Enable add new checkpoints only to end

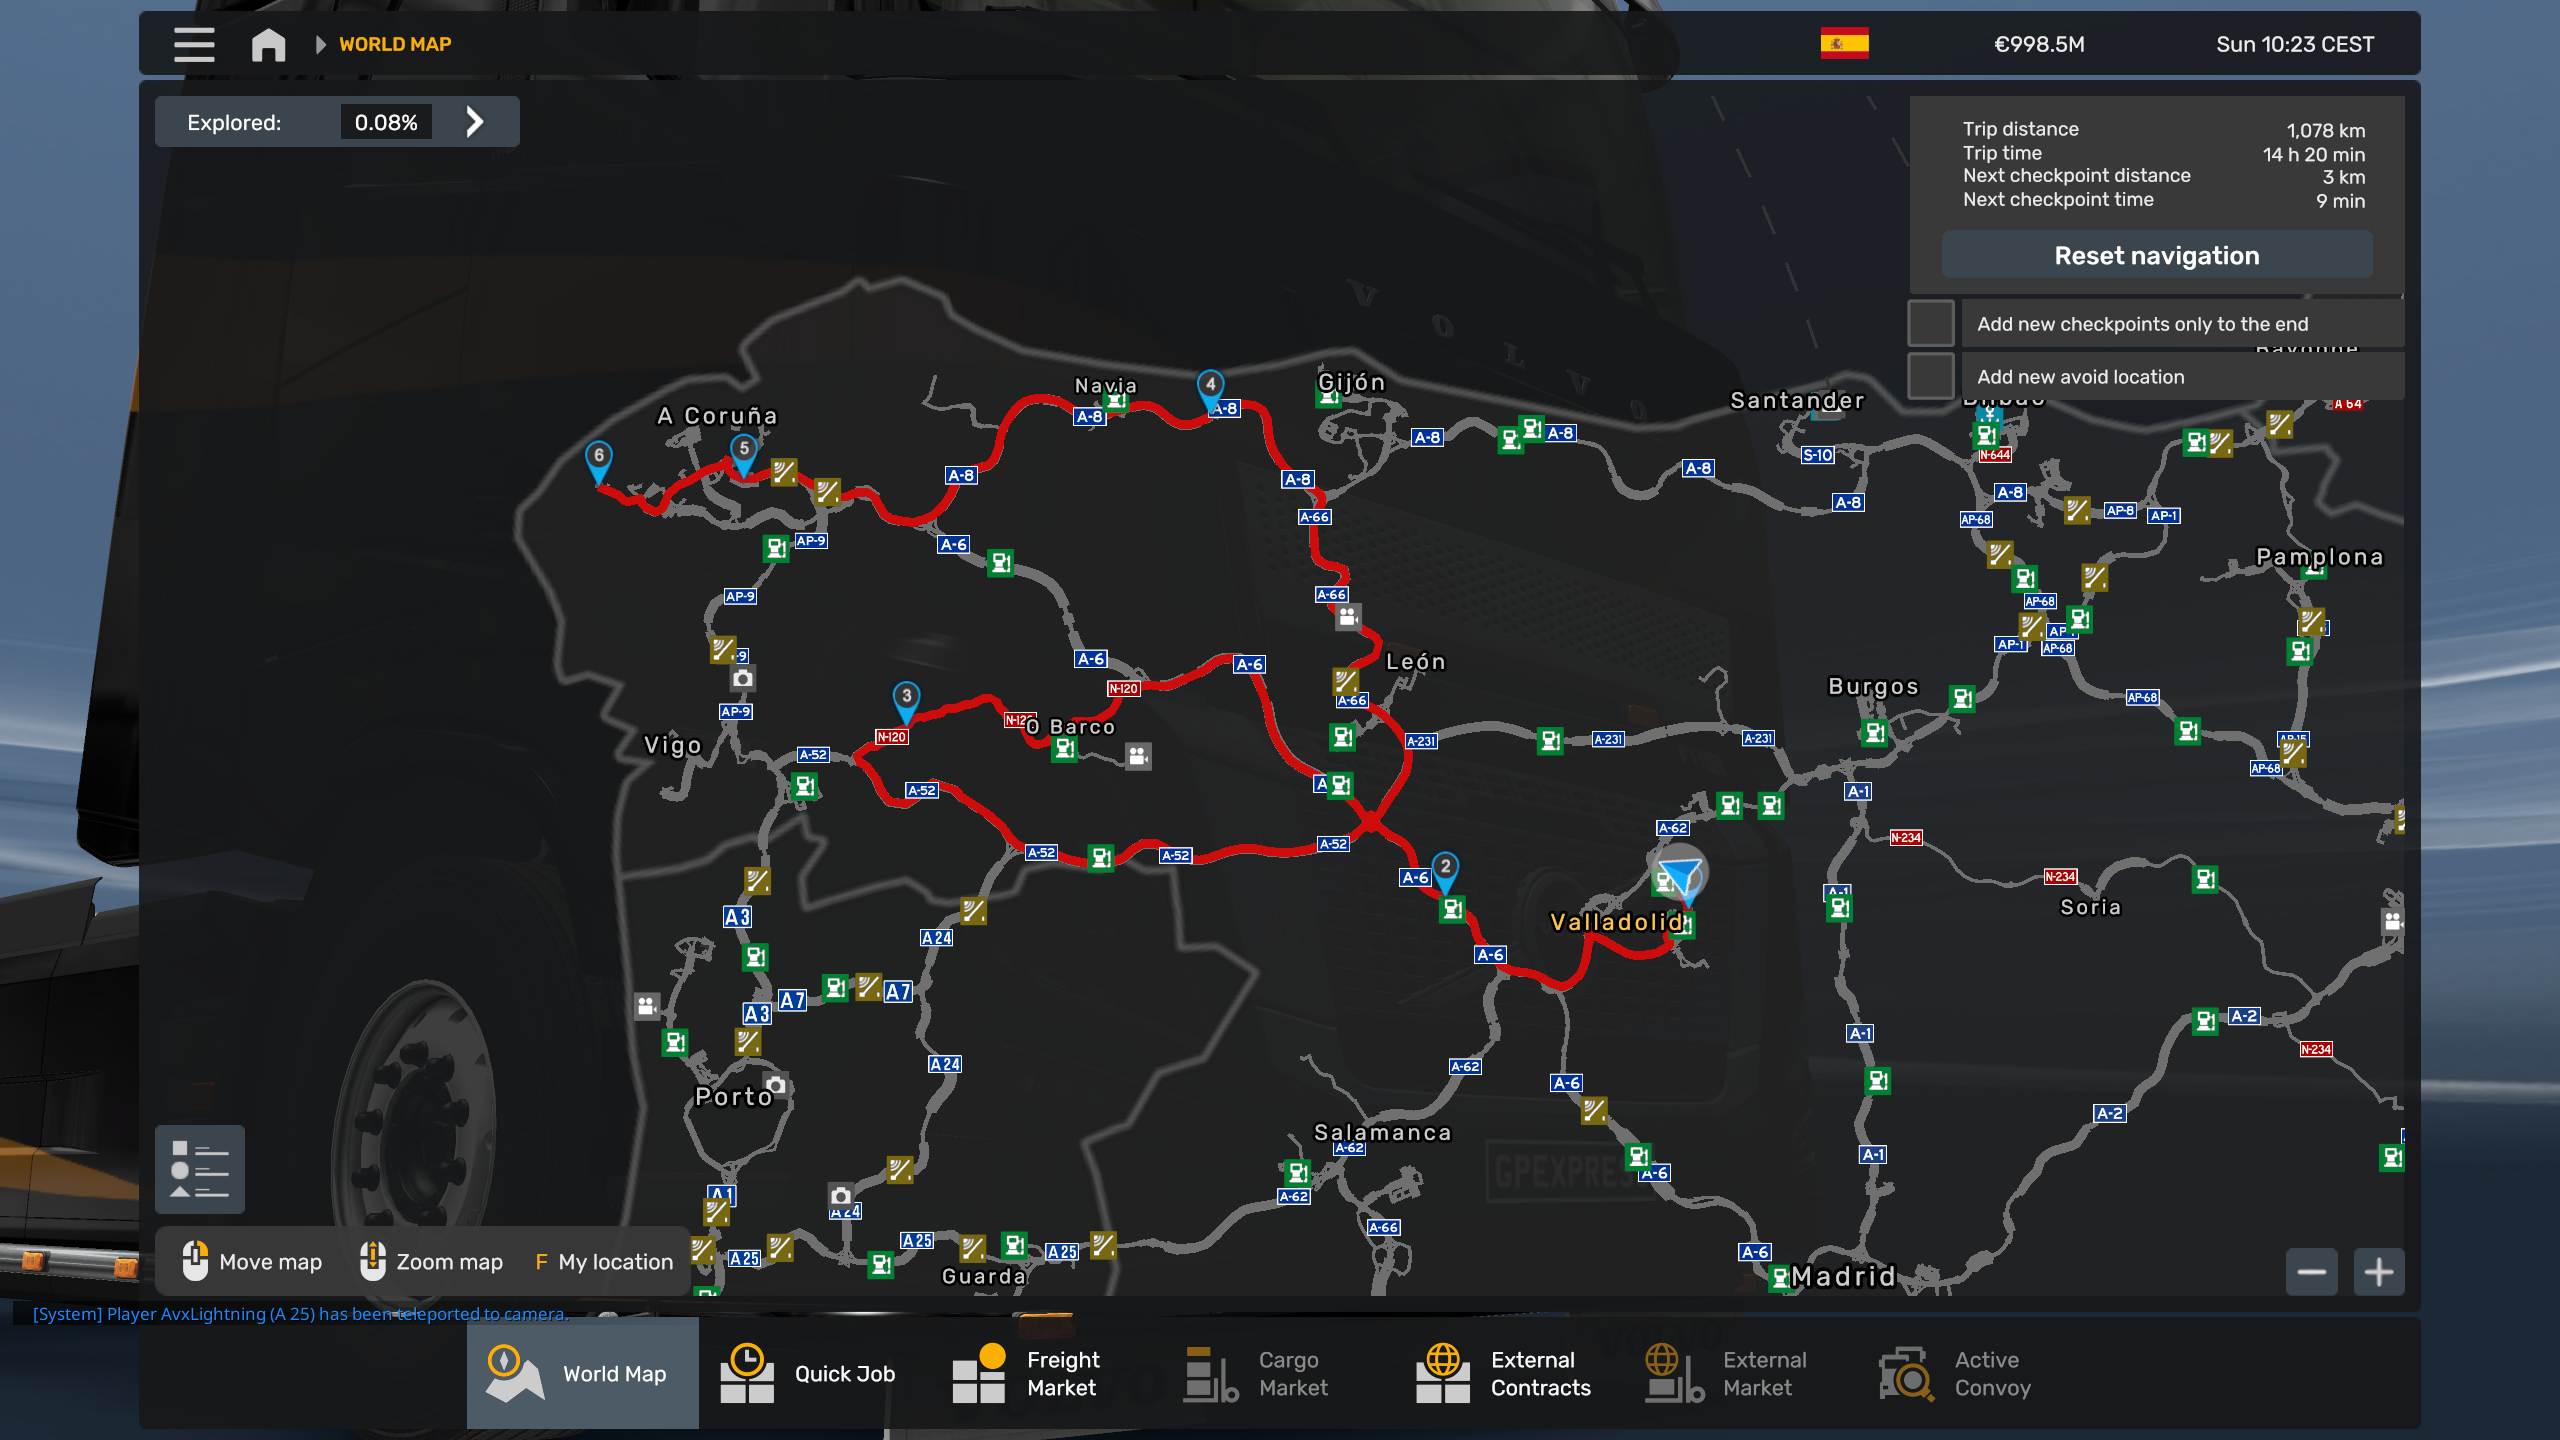1931,323
